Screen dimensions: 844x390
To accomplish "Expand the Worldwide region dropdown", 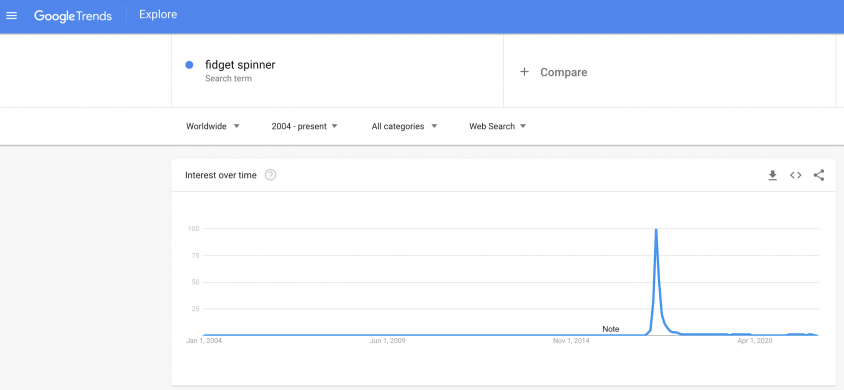I will [213, 126].
